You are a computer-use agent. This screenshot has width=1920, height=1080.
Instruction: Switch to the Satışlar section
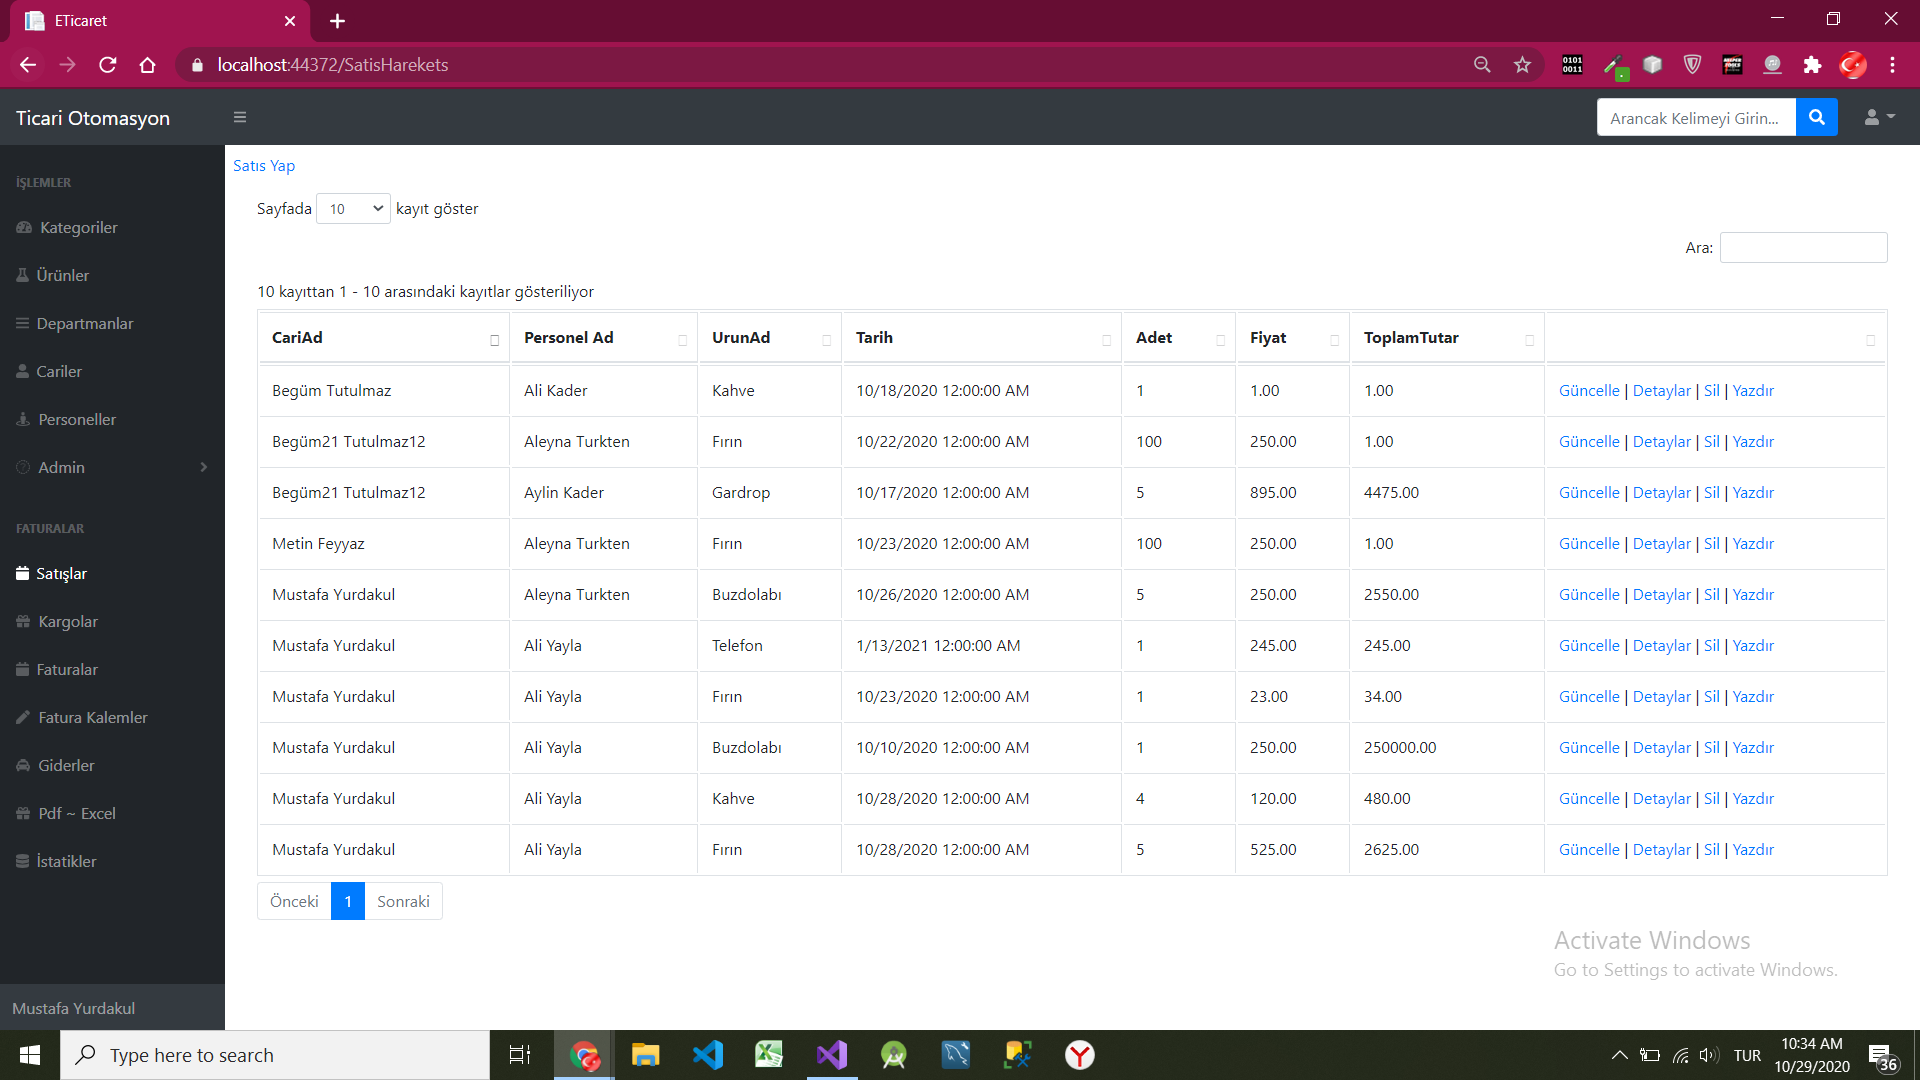(x=63, y=573)
